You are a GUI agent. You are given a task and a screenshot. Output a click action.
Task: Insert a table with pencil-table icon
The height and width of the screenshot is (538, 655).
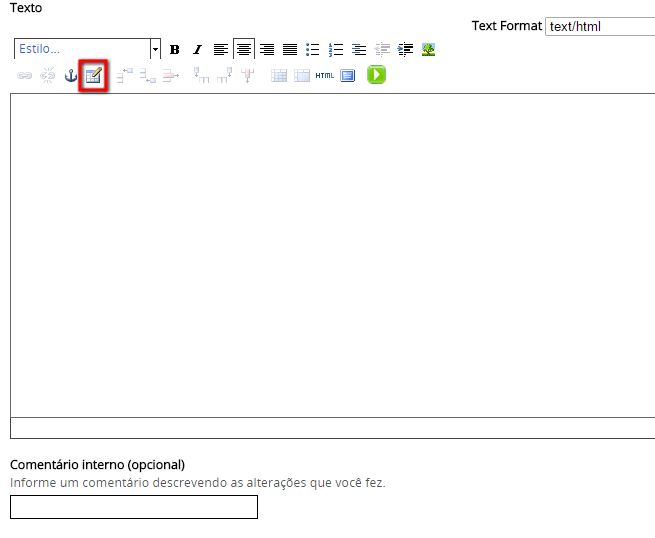pos(94,76)
